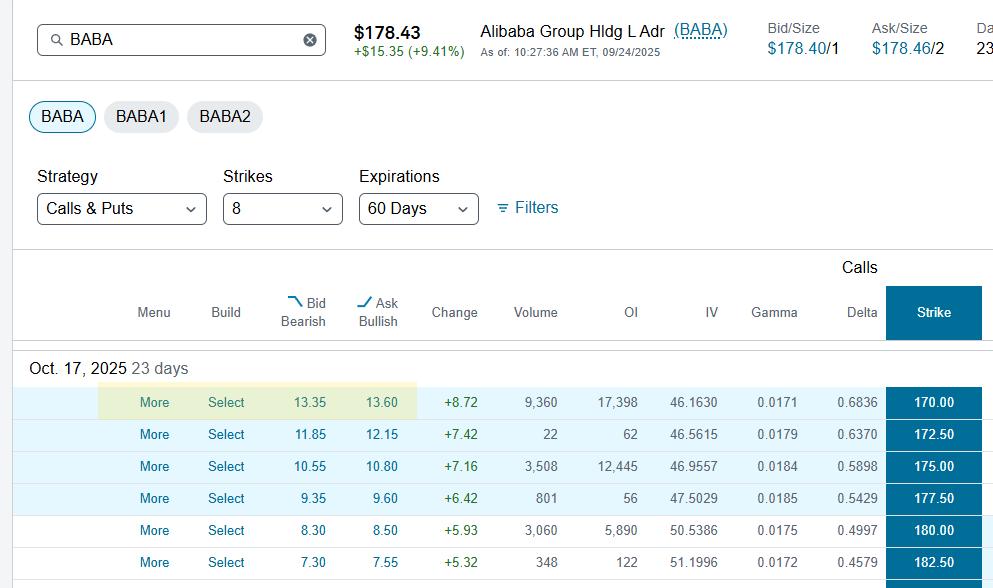Image resolution: width=993 pixels, height=588 pixels.
Task: Click Select for the 182.50 strike
Action: [x=226, y=563]
